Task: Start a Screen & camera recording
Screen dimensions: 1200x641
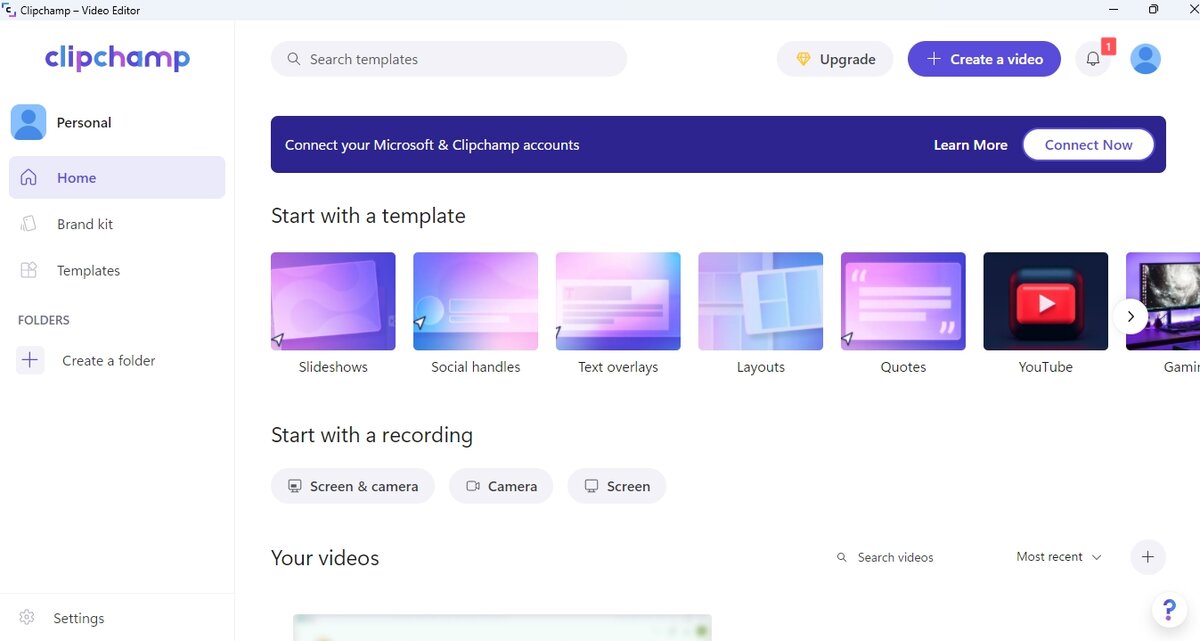Action: click(x=353, y=486)
